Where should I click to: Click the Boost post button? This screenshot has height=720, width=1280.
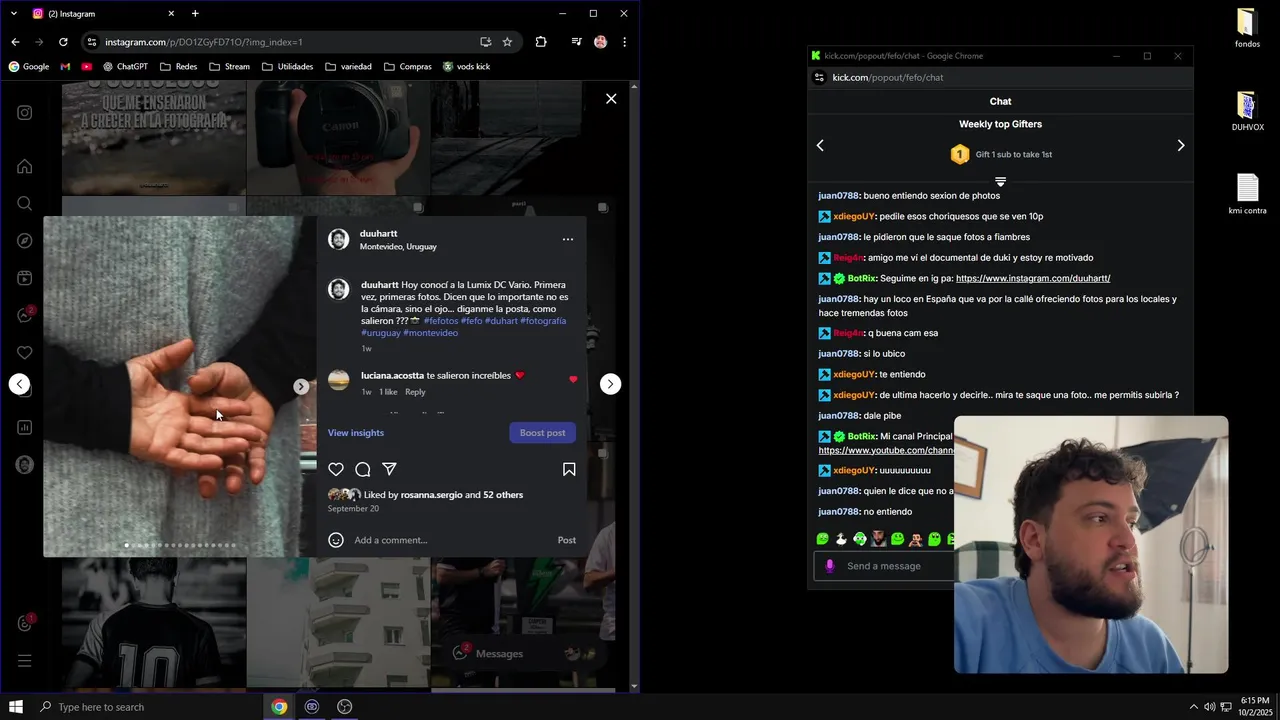pos(542,433)
